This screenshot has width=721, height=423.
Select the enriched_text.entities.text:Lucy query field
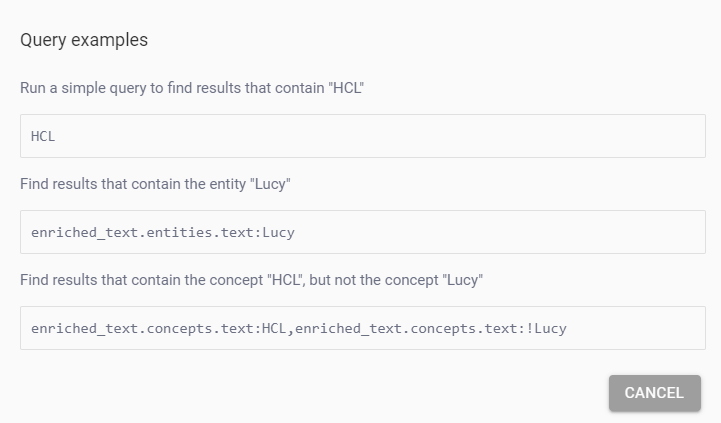click(363, 232)
